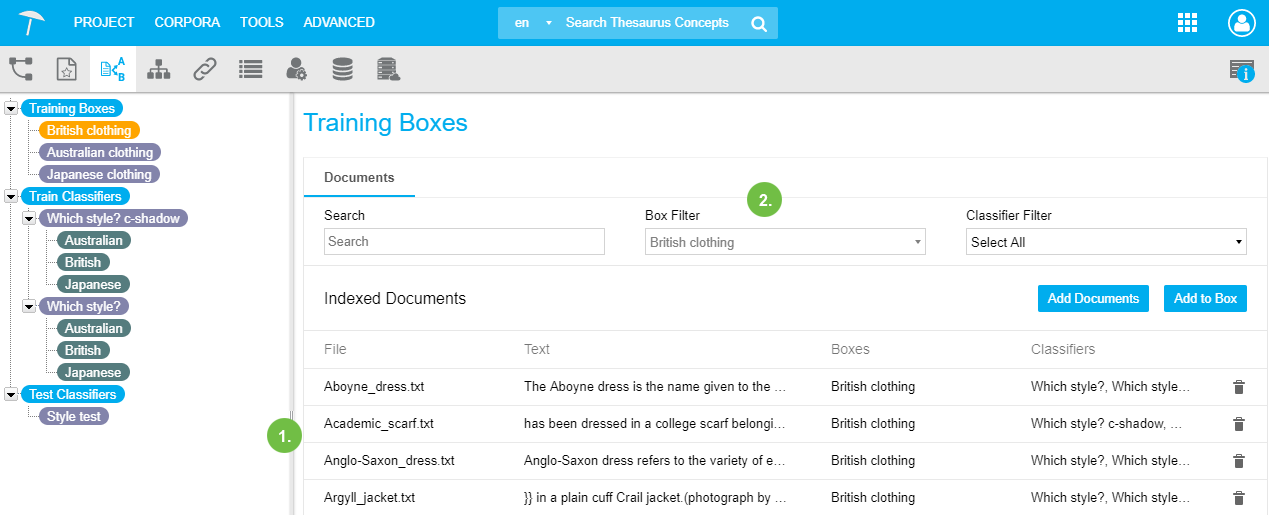Screen dimensions: 1269x515
Task: Open the database stack toolbar icon
Action: pos(342,68)
